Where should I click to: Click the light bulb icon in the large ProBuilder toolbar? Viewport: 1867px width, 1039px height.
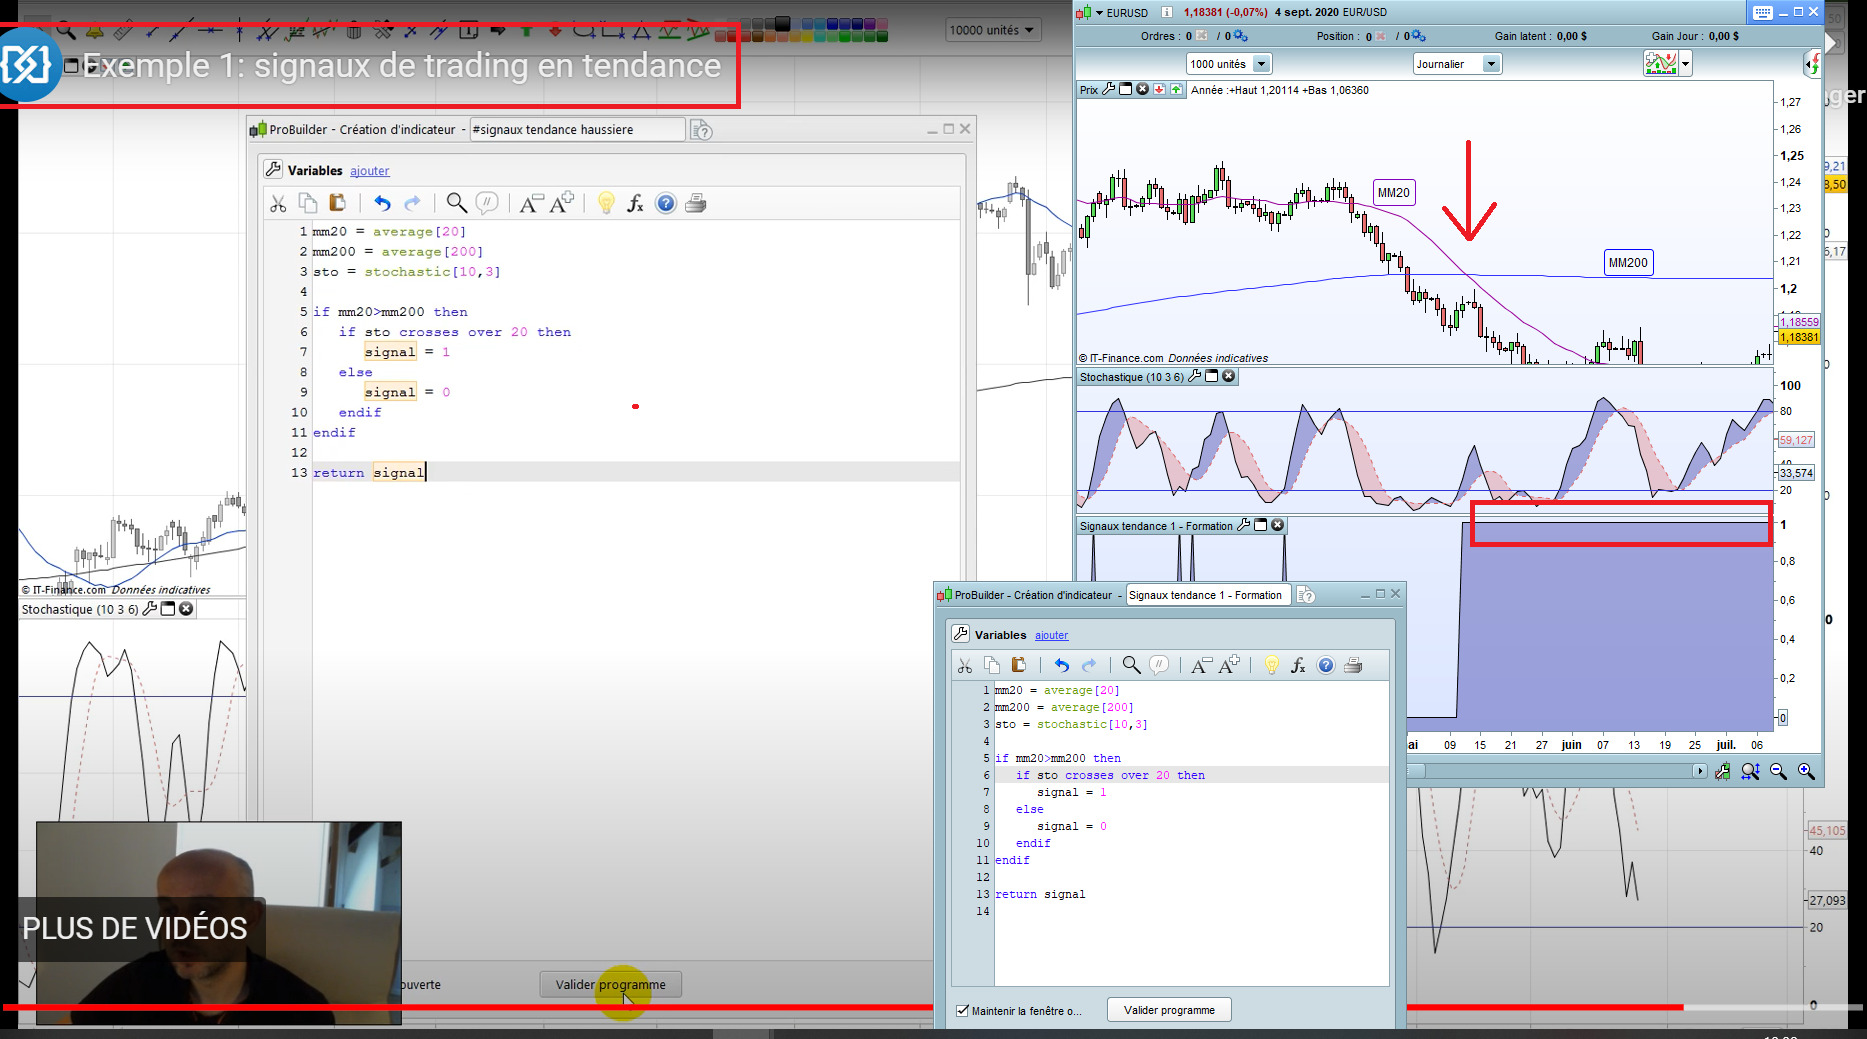tap(605, 204)
